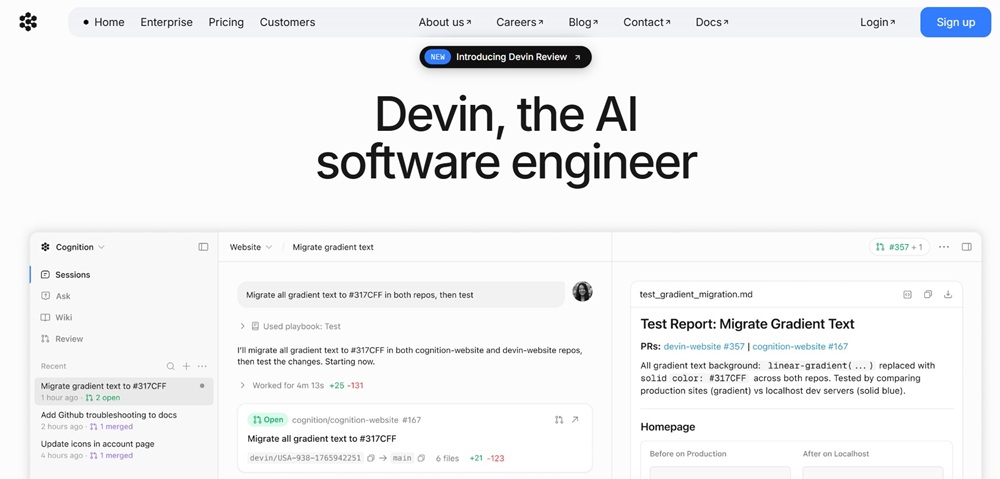This screenshot has width=1000, height=479.
Task: Select the Add Github troubleshooting to docs session
Action: coord(109,415)
